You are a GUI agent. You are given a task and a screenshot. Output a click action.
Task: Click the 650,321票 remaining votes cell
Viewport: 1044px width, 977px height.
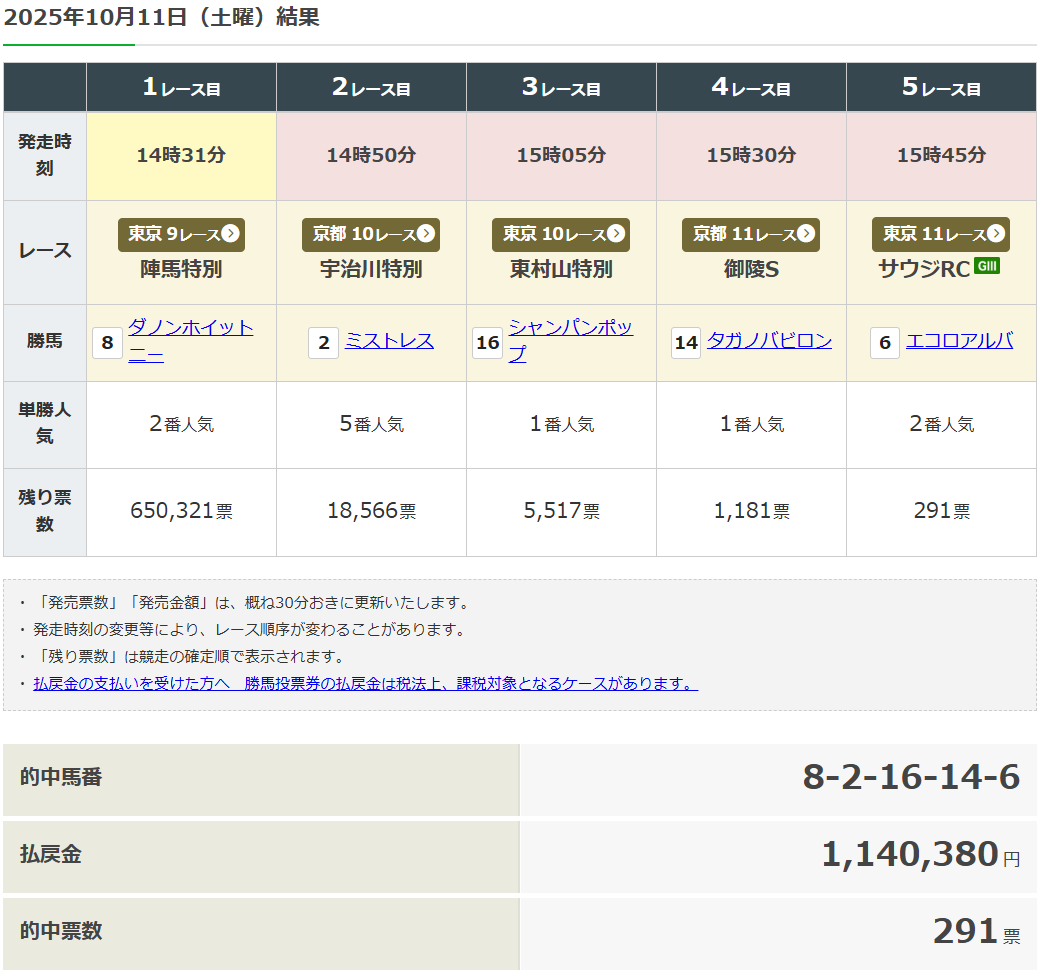[181, 512]
